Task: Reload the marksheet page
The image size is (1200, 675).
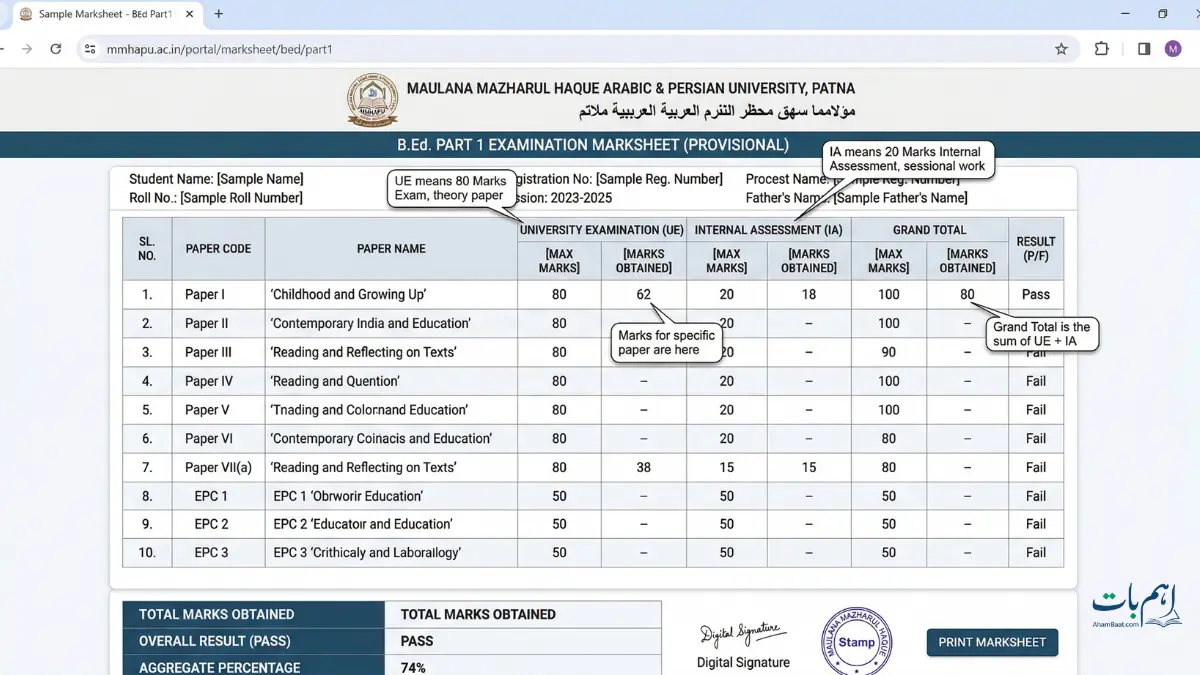Action: [x=56, y=48]
